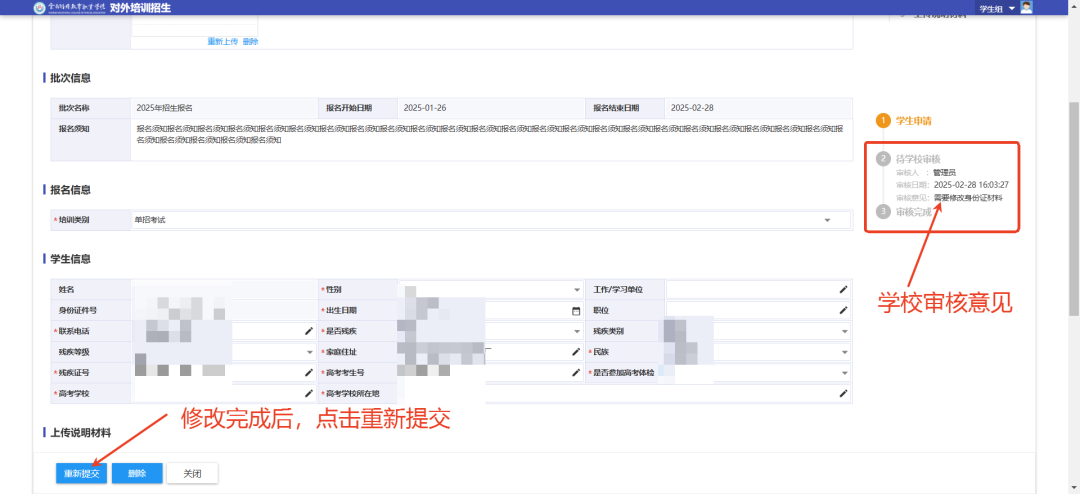Click edit pencil in 职位 field
The height and width of the screenshot is (494, 1080).
pos(843,310)
